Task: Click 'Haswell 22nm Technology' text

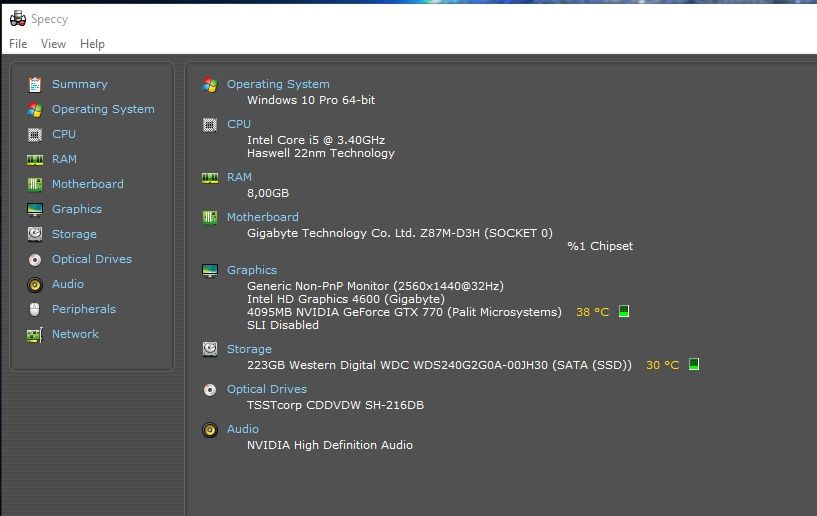Action: pyautogui.click(x=321, y=153)
